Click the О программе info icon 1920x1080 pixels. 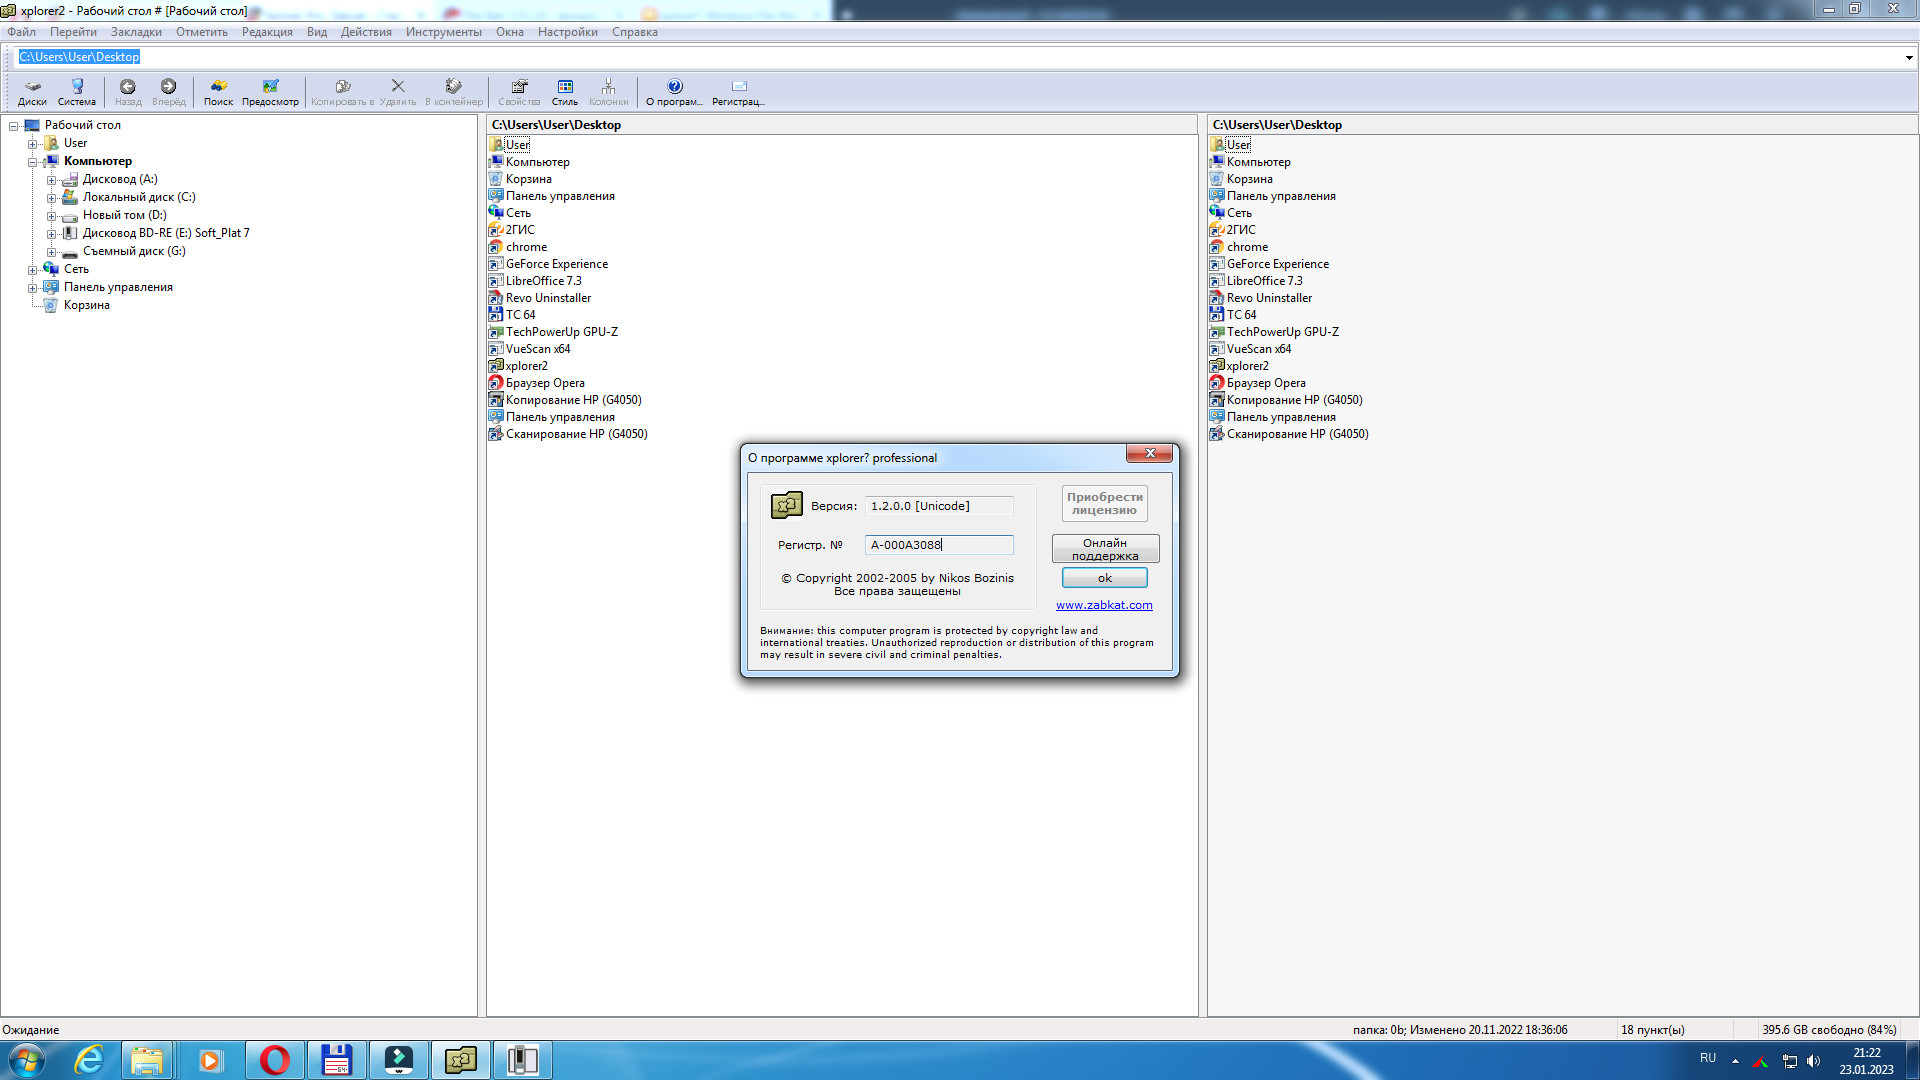click(674, 91)
